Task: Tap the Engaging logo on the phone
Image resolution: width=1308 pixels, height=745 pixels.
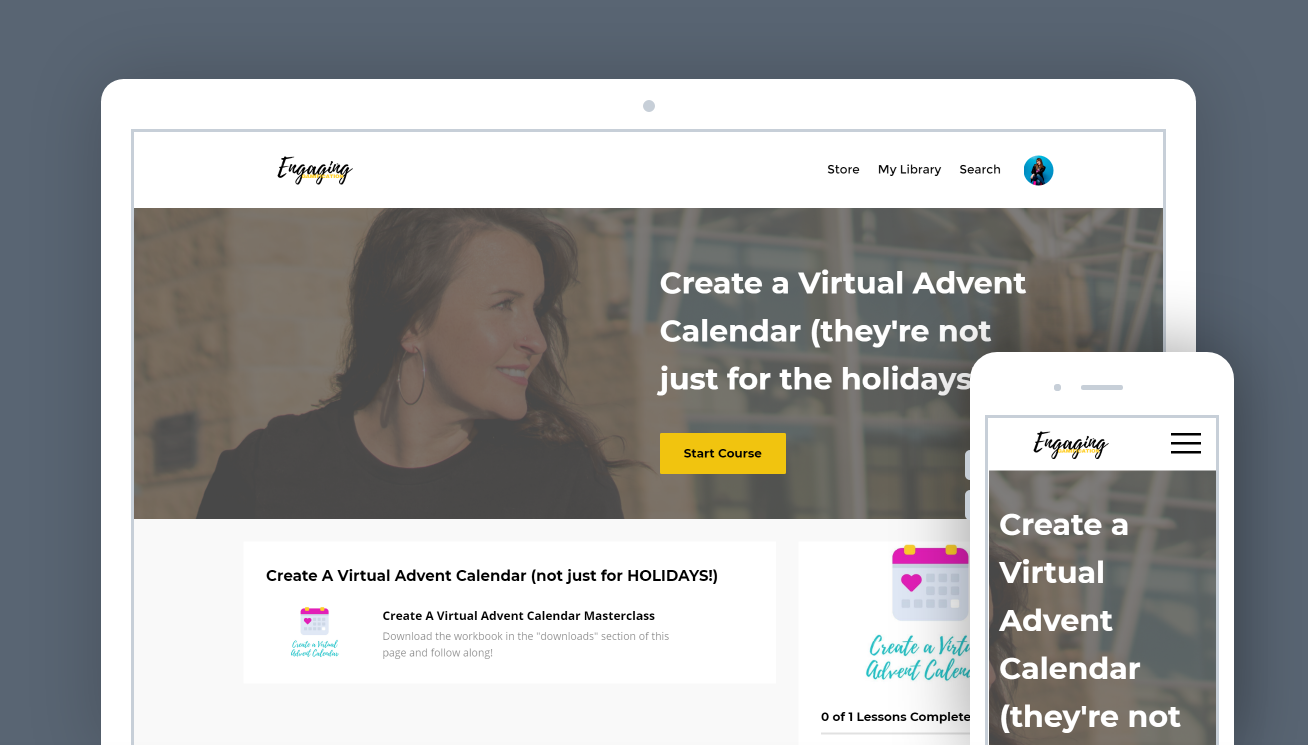Action: tap(1071, 444)
